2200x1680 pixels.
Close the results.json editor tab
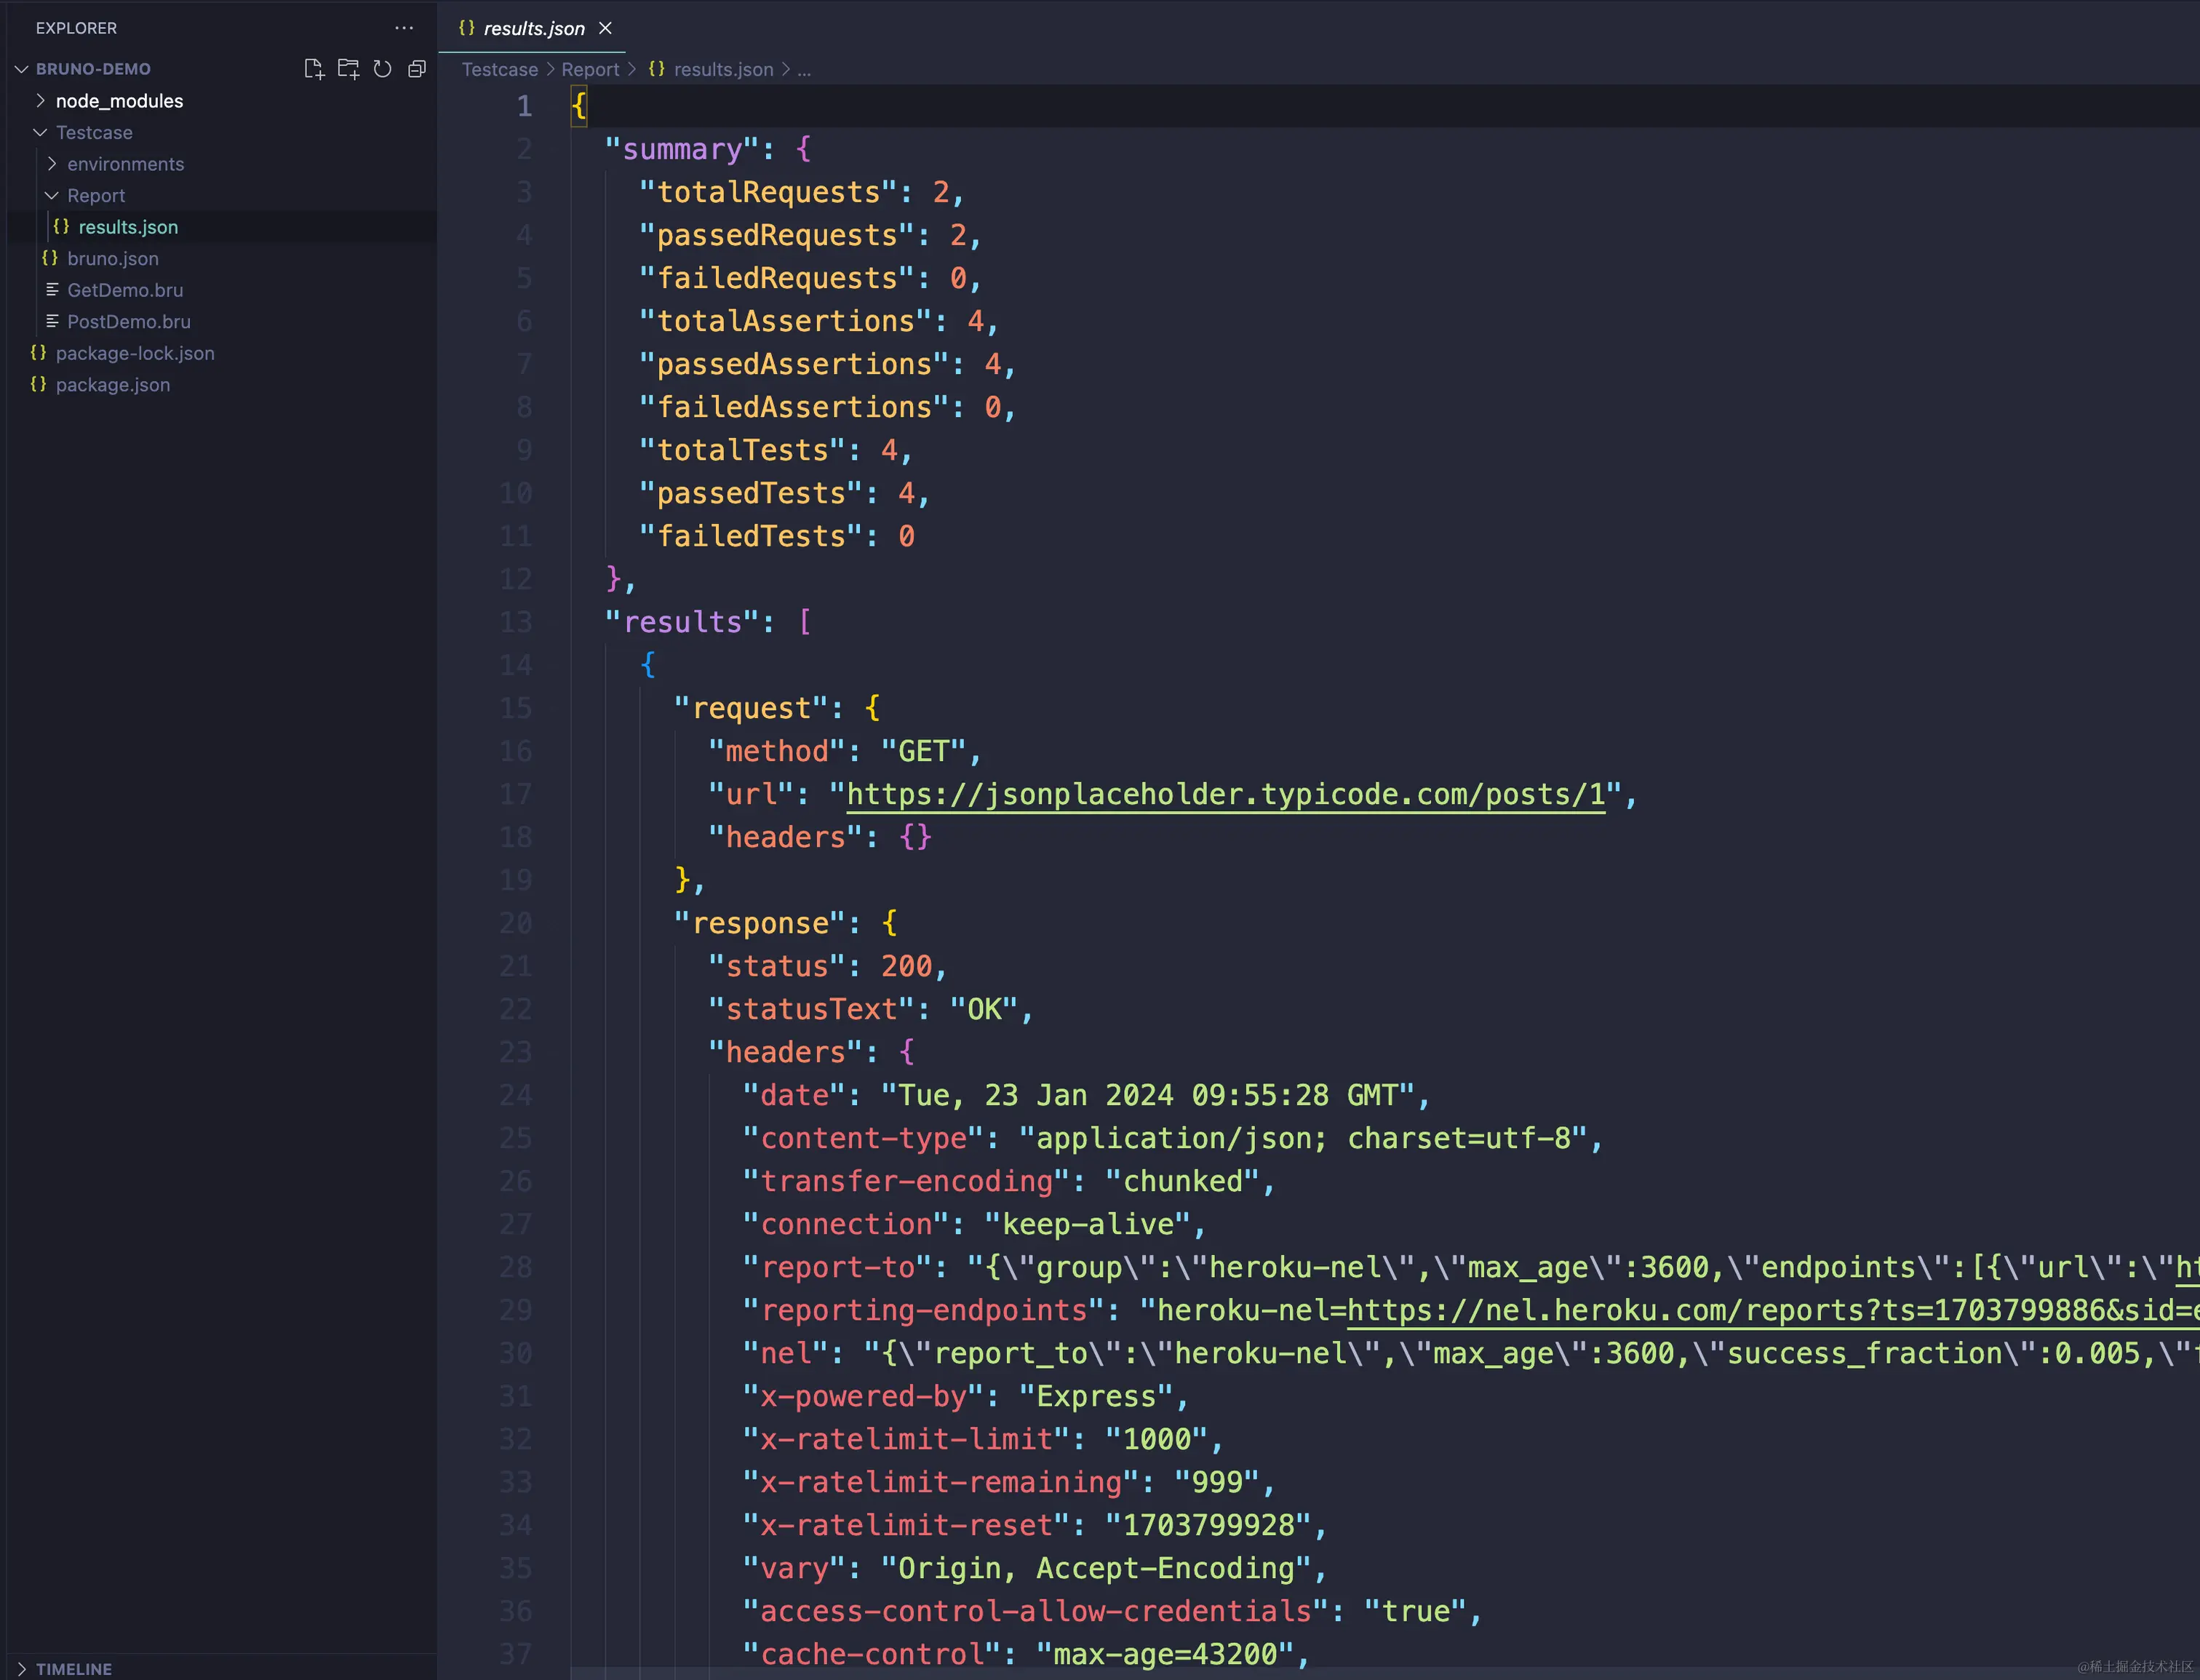pos(605,28)
